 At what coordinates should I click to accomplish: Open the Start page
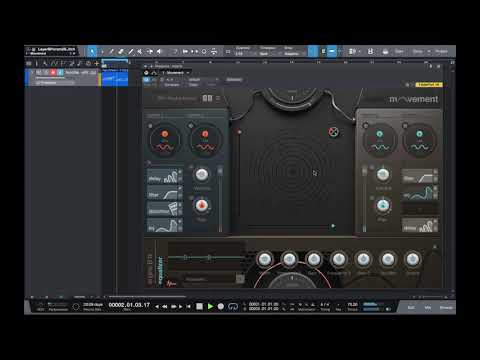click(x=399, y=51)
